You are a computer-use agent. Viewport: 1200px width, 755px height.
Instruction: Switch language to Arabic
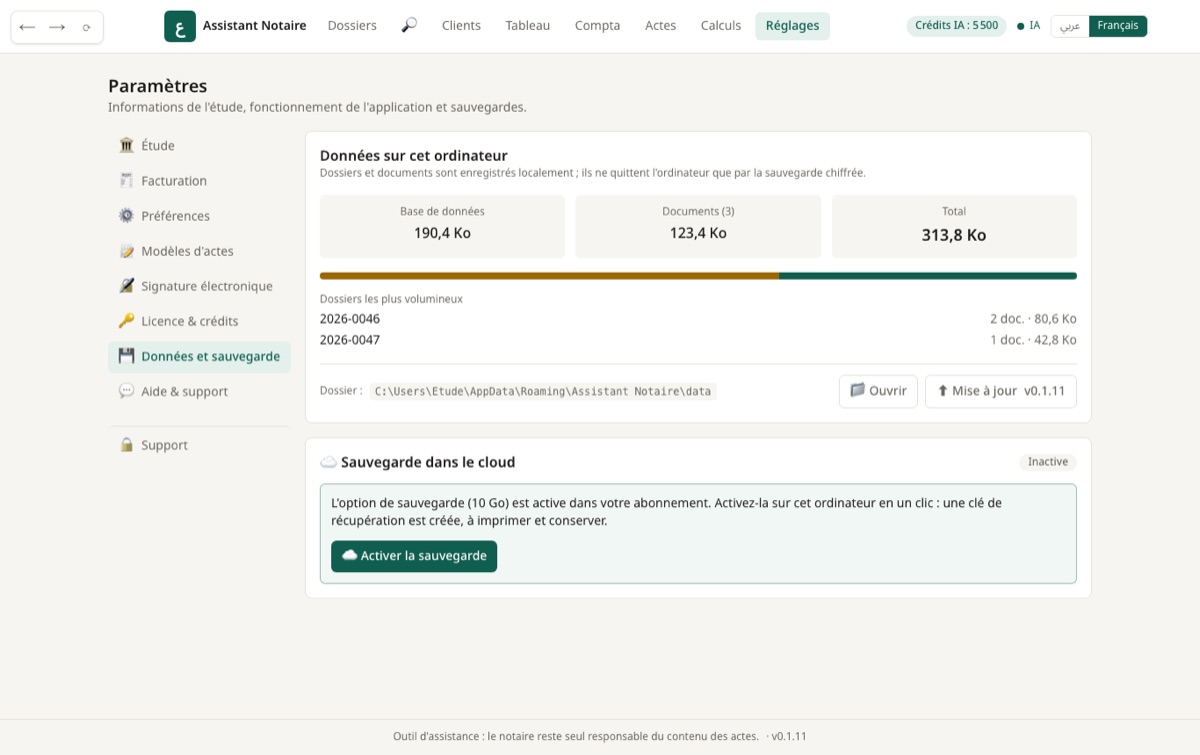[1070, 26]
